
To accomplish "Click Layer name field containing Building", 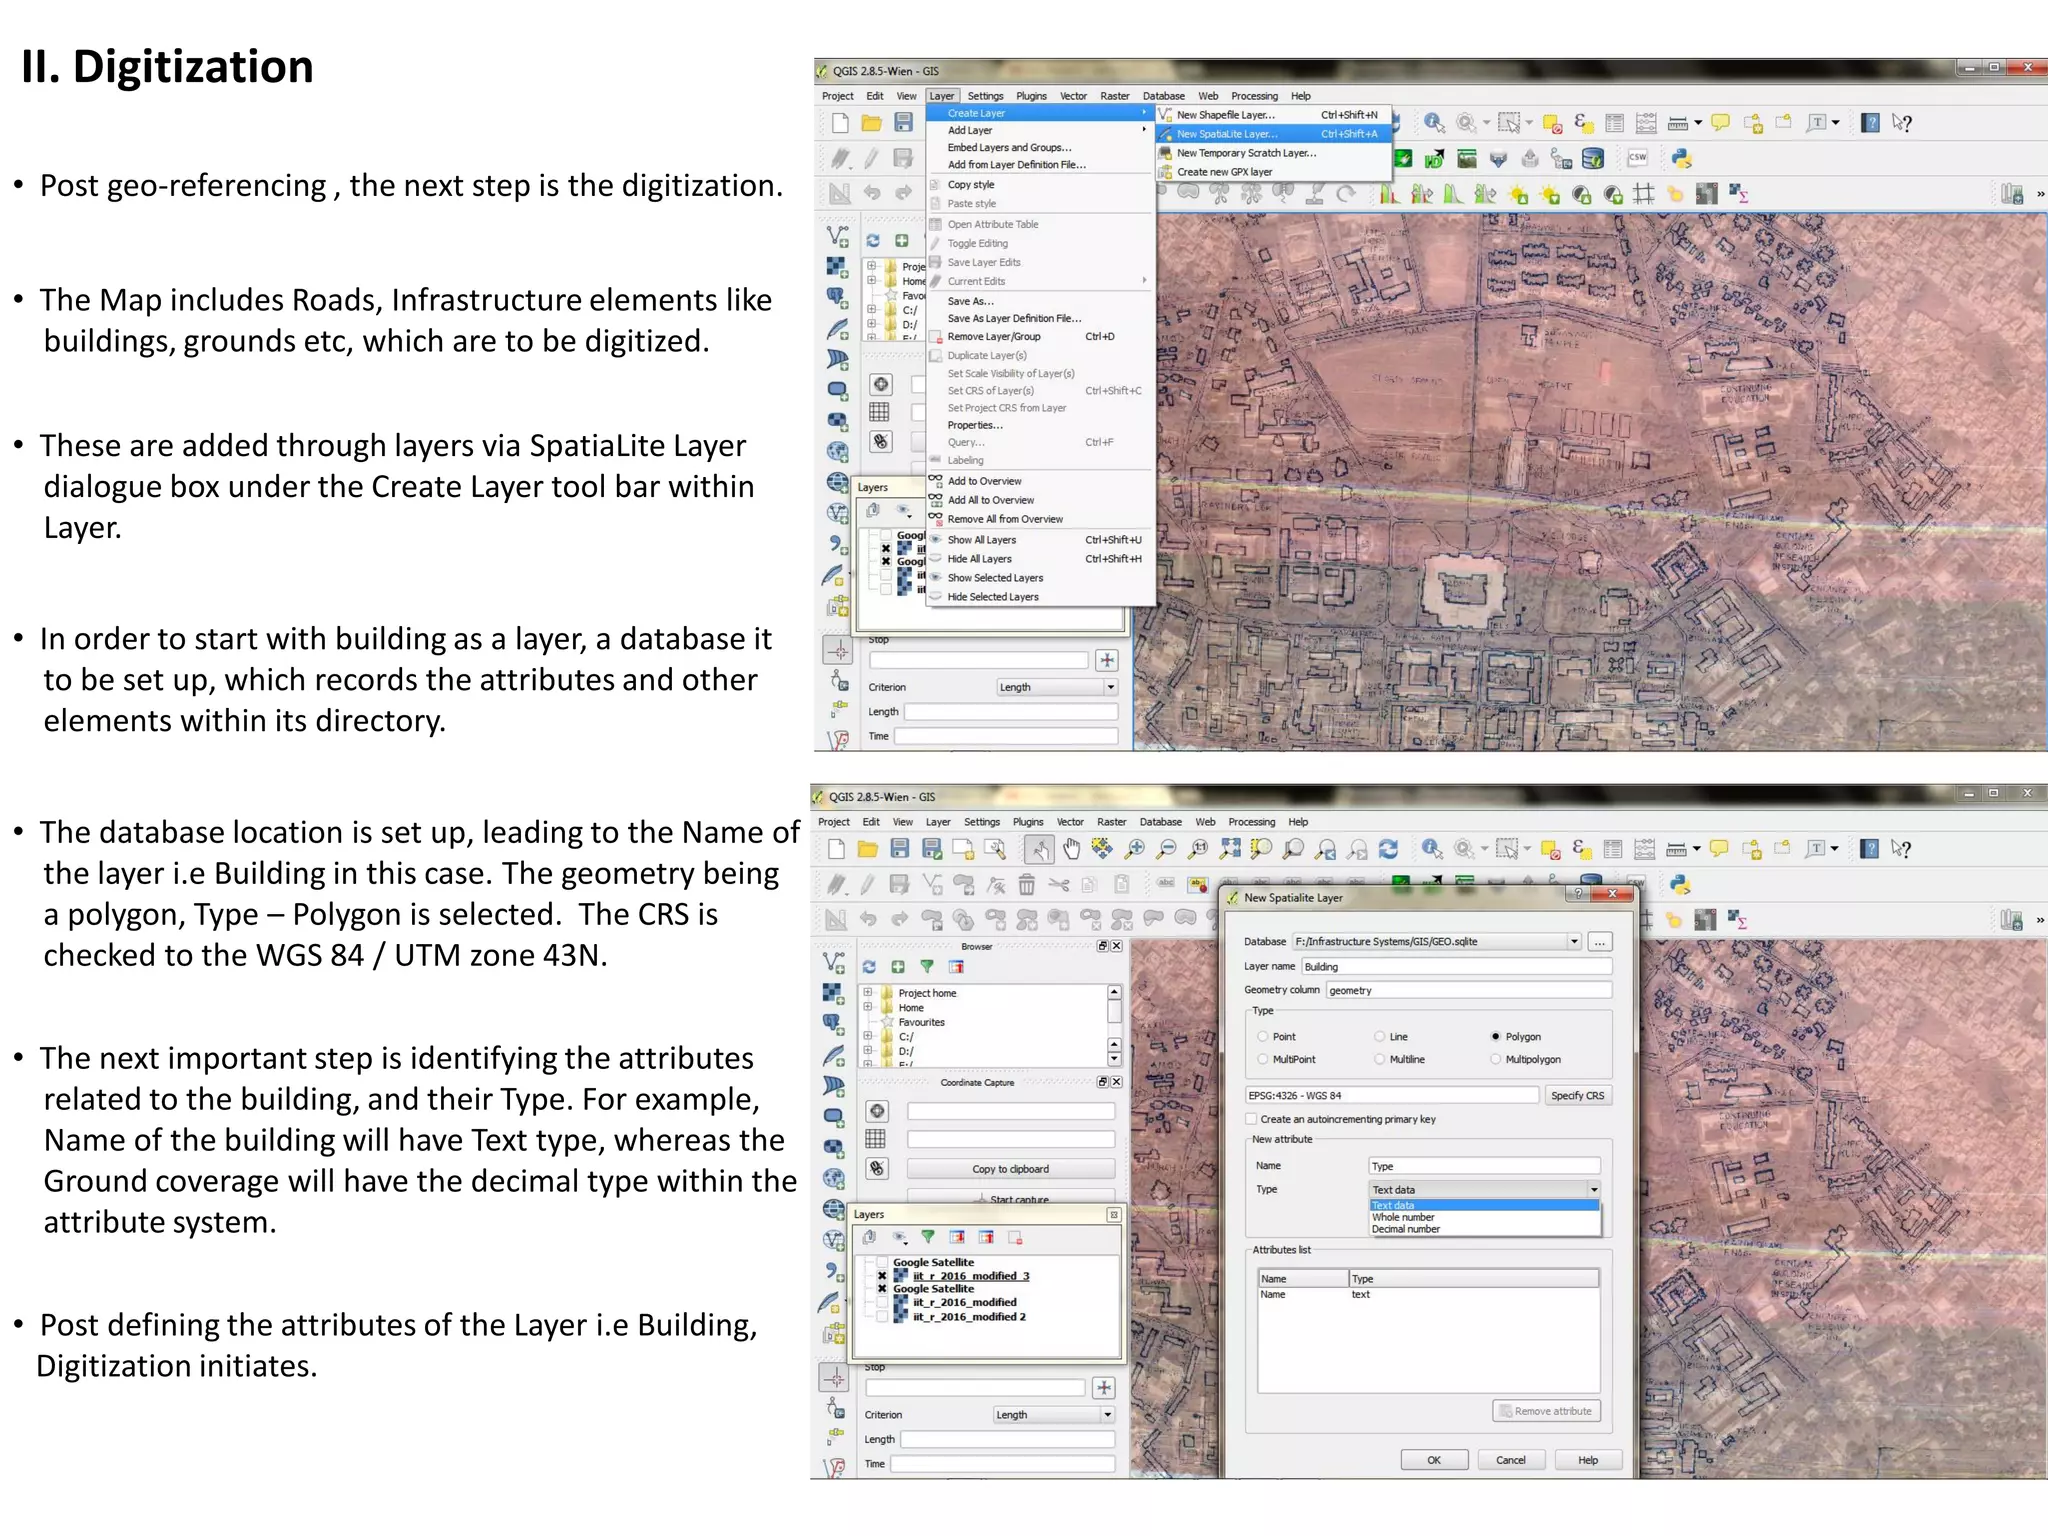I will (x=1456, y=966).
